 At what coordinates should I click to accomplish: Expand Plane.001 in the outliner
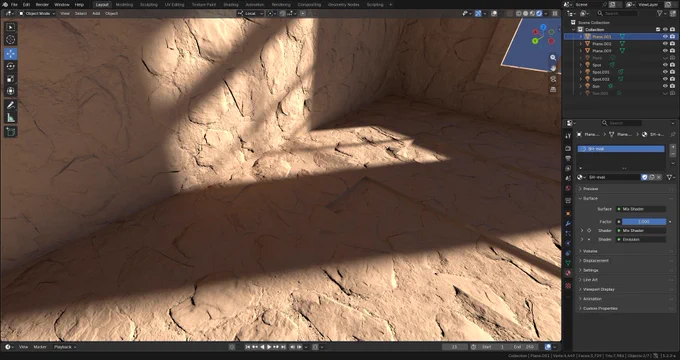581,37
